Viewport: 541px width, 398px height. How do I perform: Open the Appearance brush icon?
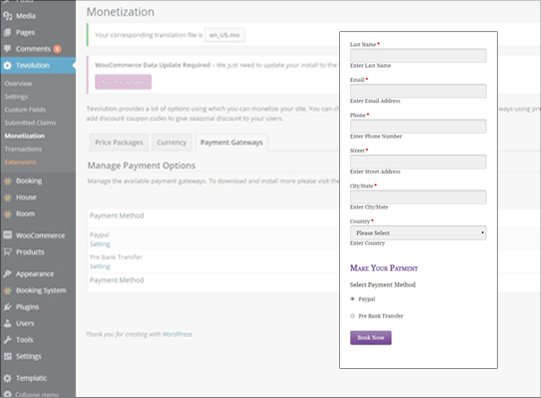(8, 274)
